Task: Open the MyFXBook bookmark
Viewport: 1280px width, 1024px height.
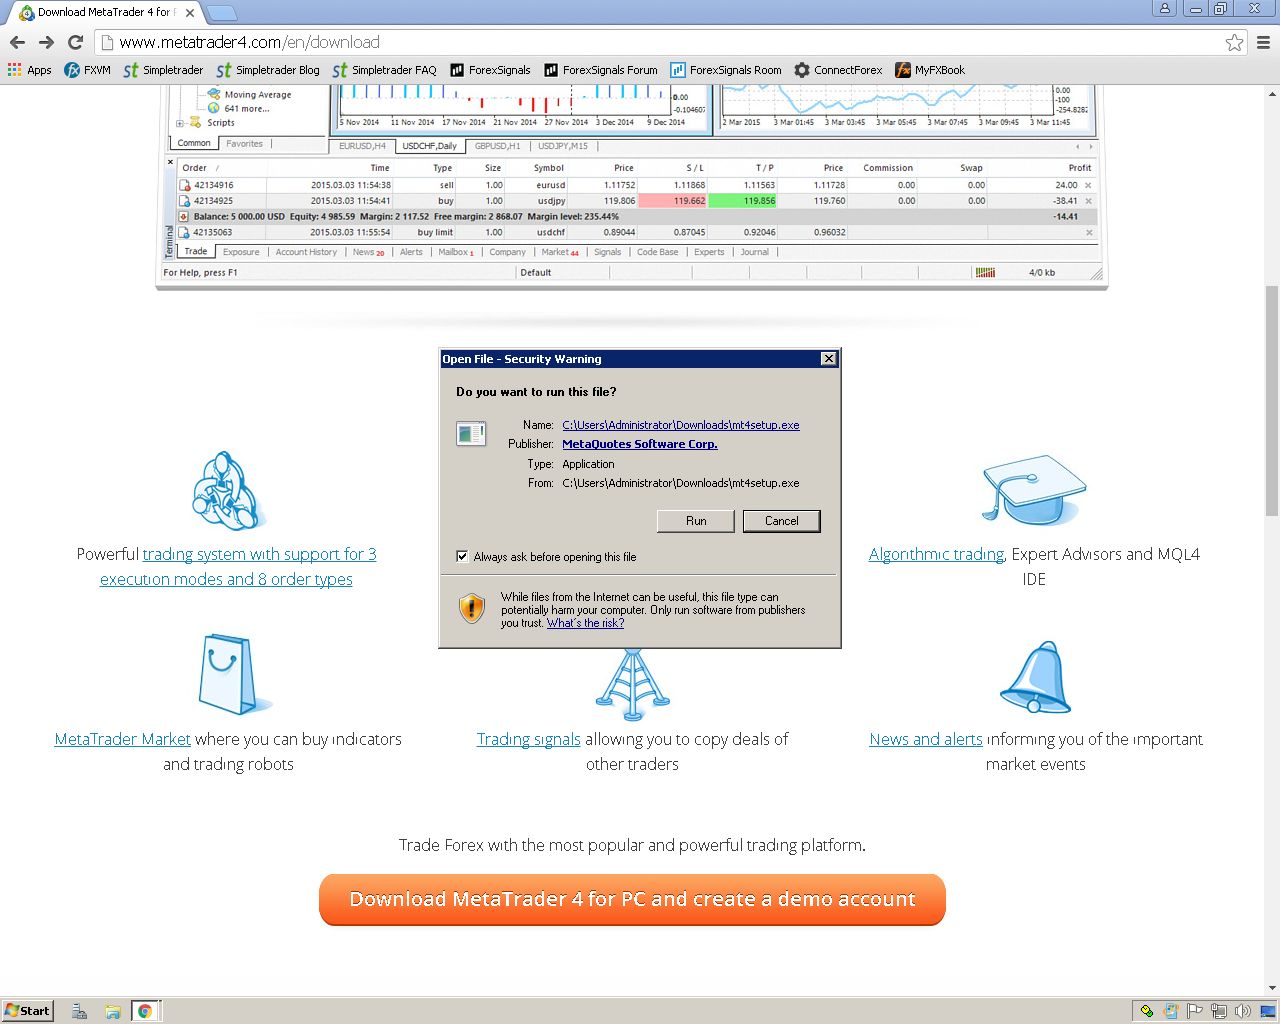Action: coord(930,70)
